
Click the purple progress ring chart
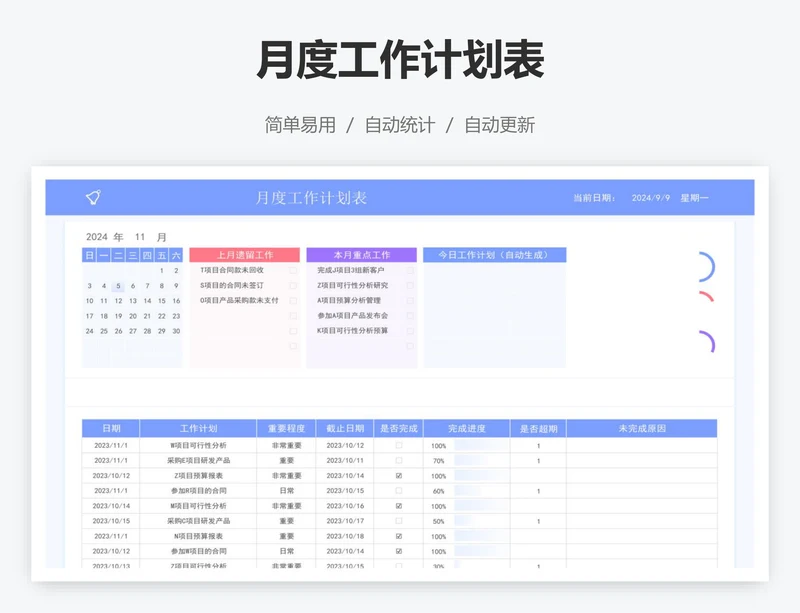coord(705,343)
